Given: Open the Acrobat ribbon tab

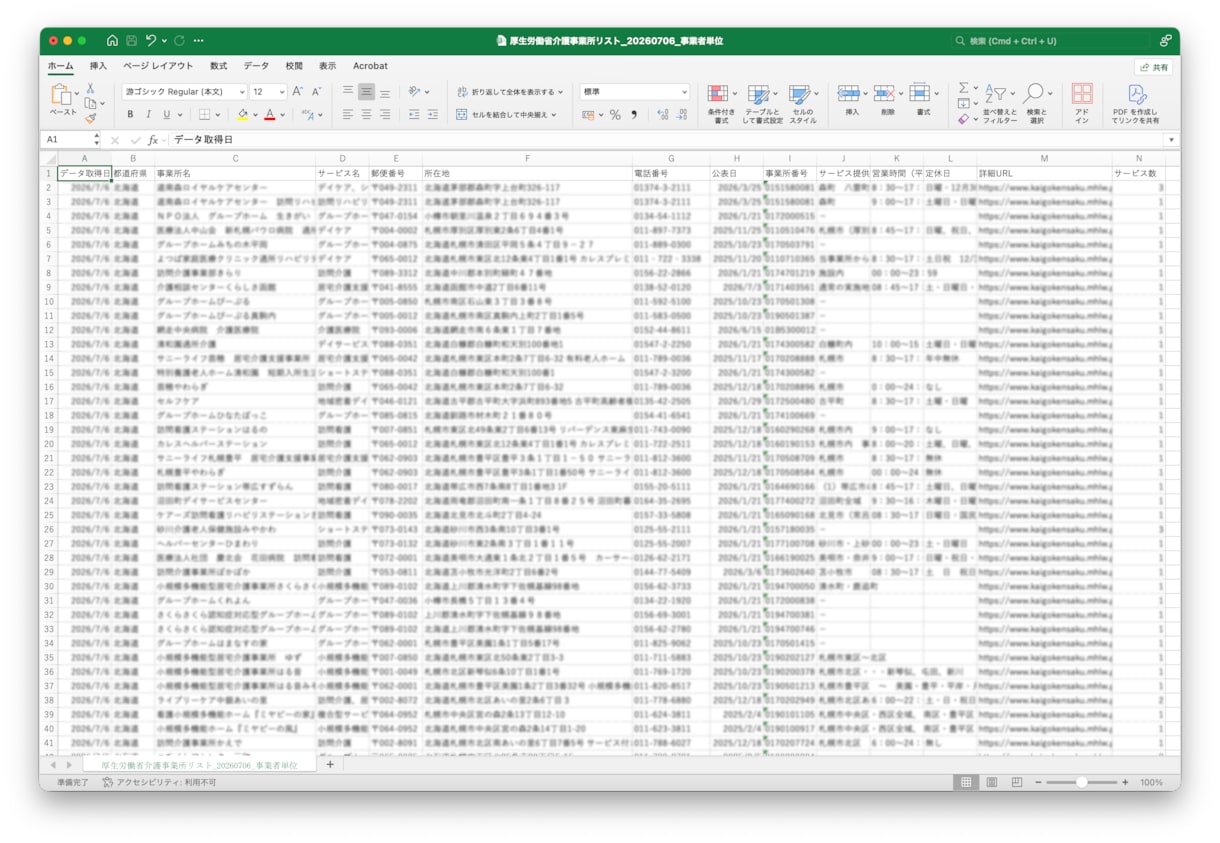Looking at the screenshot, I should 370,66.
